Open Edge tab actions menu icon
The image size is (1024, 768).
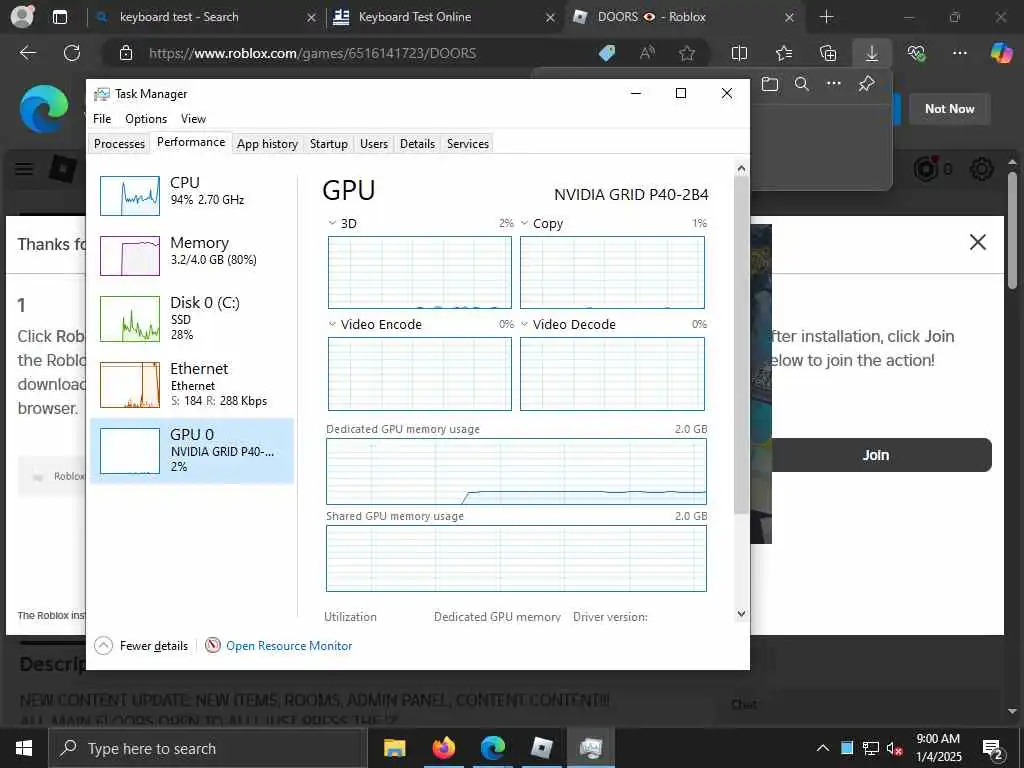[59, 17]
